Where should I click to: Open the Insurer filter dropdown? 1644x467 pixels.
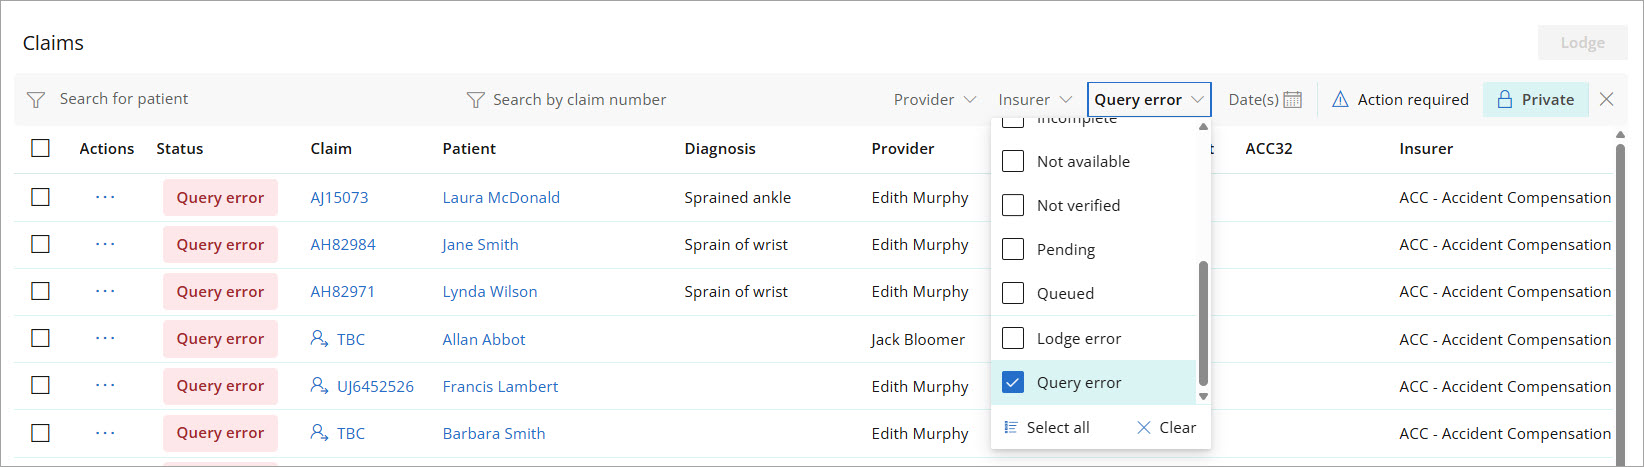(x=1034, y=99)
